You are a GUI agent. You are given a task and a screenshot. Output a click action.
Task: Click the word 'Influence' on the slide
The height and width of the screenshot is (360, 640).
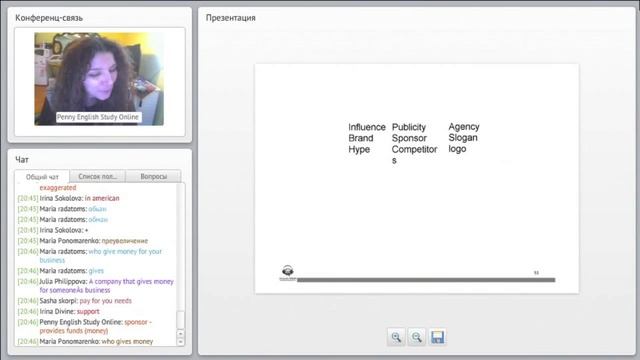(367, 127)
